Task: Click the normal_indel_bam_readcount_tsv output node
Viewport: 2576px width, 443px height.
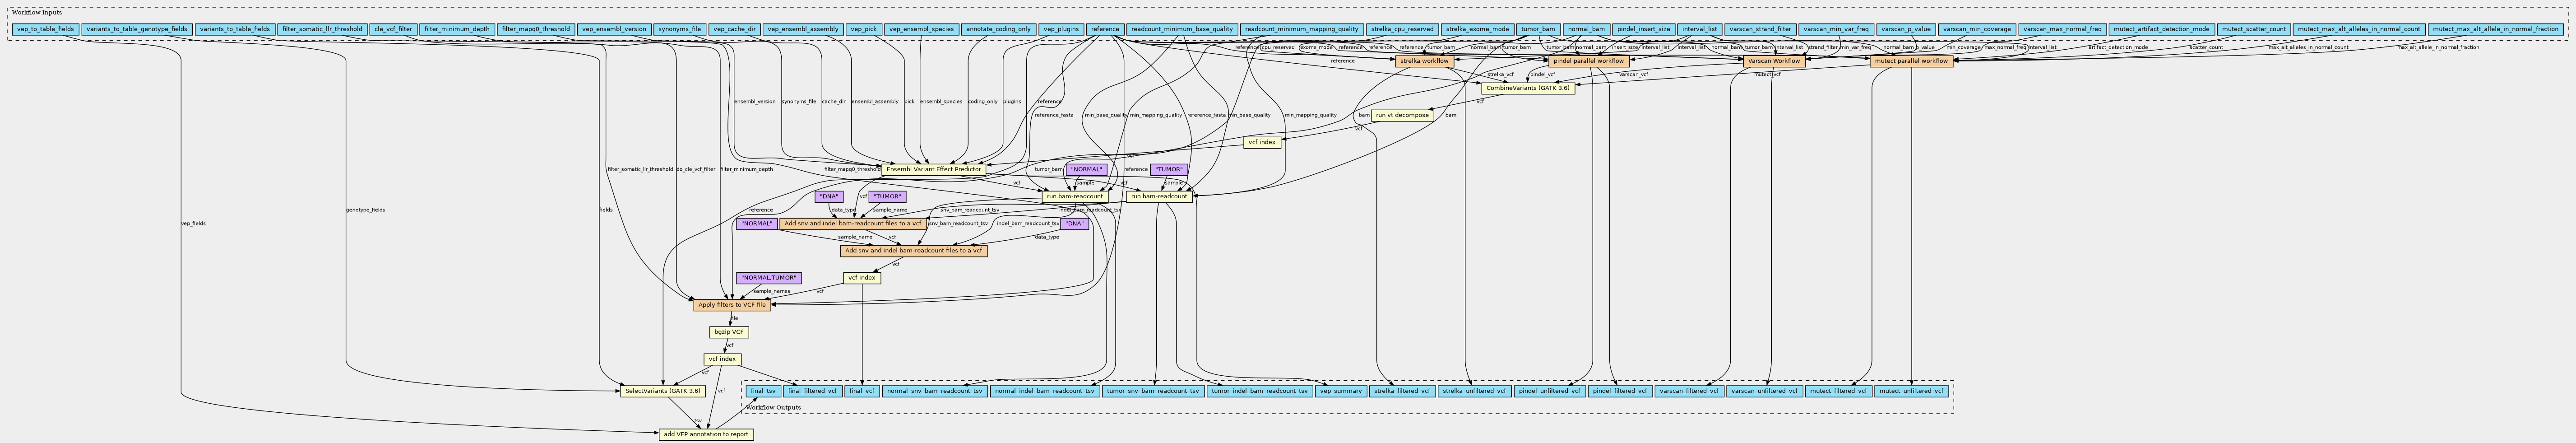Action: [1046, 391]
